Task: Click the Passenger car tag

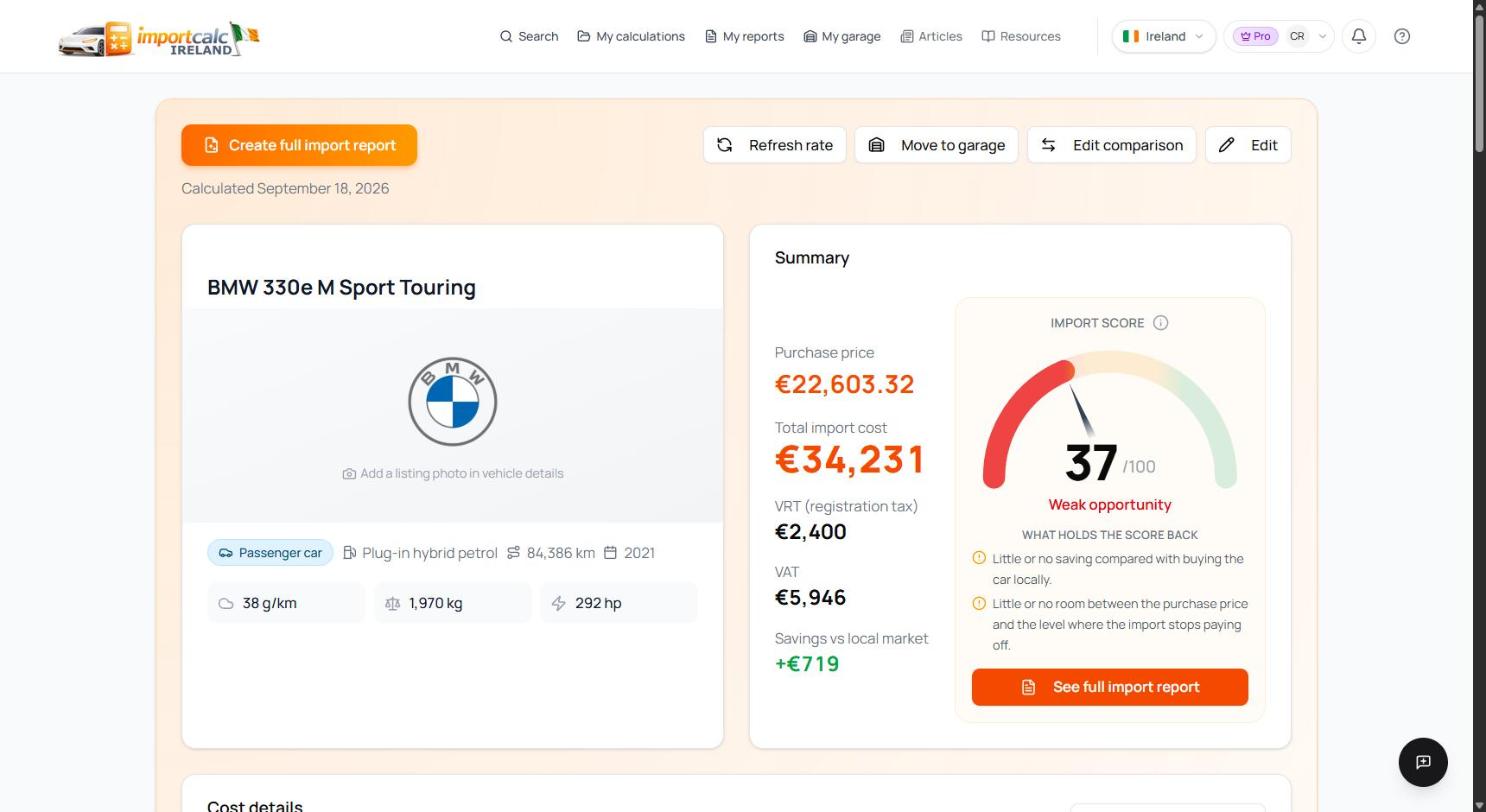Action: point(270,553)
